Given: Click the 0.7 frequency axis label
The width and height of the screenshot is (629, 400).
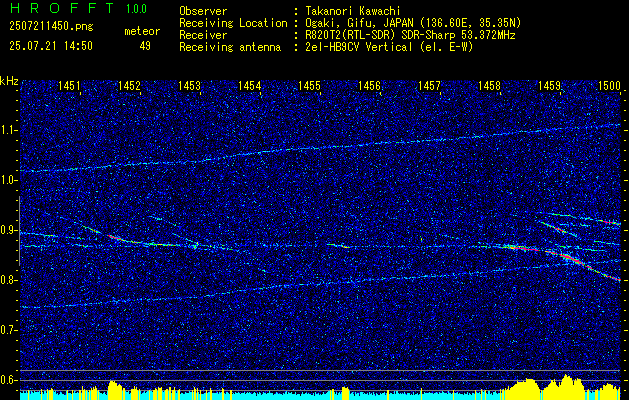Looking at the screenshot, I should [8, 330].
